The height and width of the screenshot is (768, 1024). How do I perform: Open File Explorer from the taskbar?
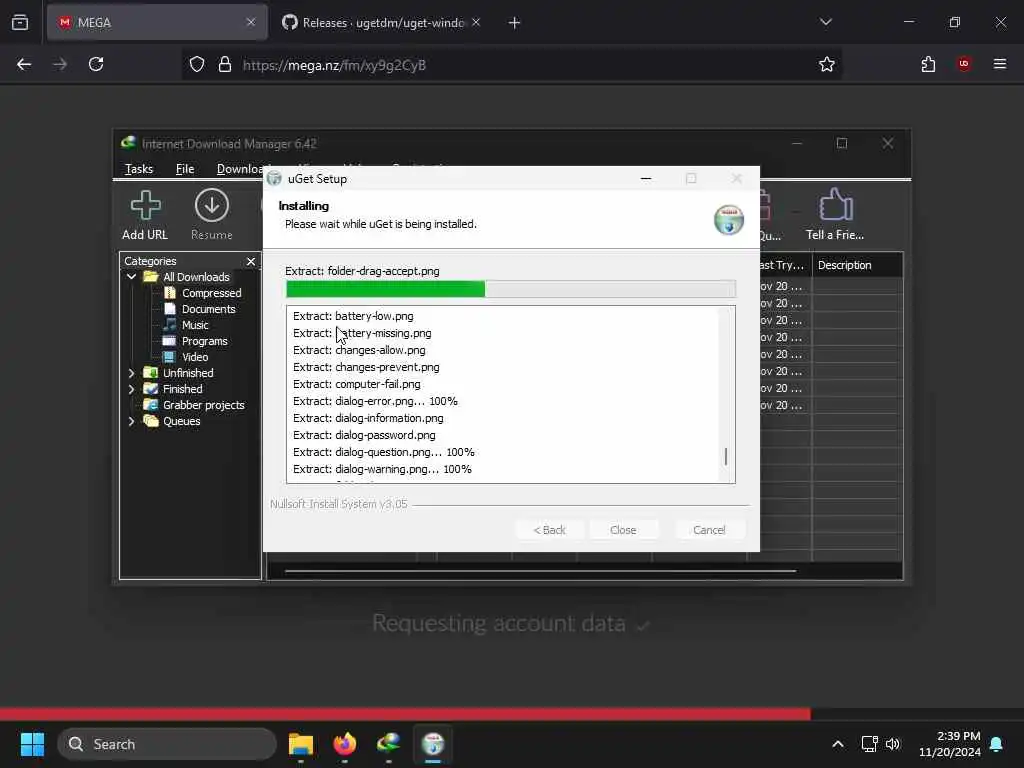tap(300, 744)
